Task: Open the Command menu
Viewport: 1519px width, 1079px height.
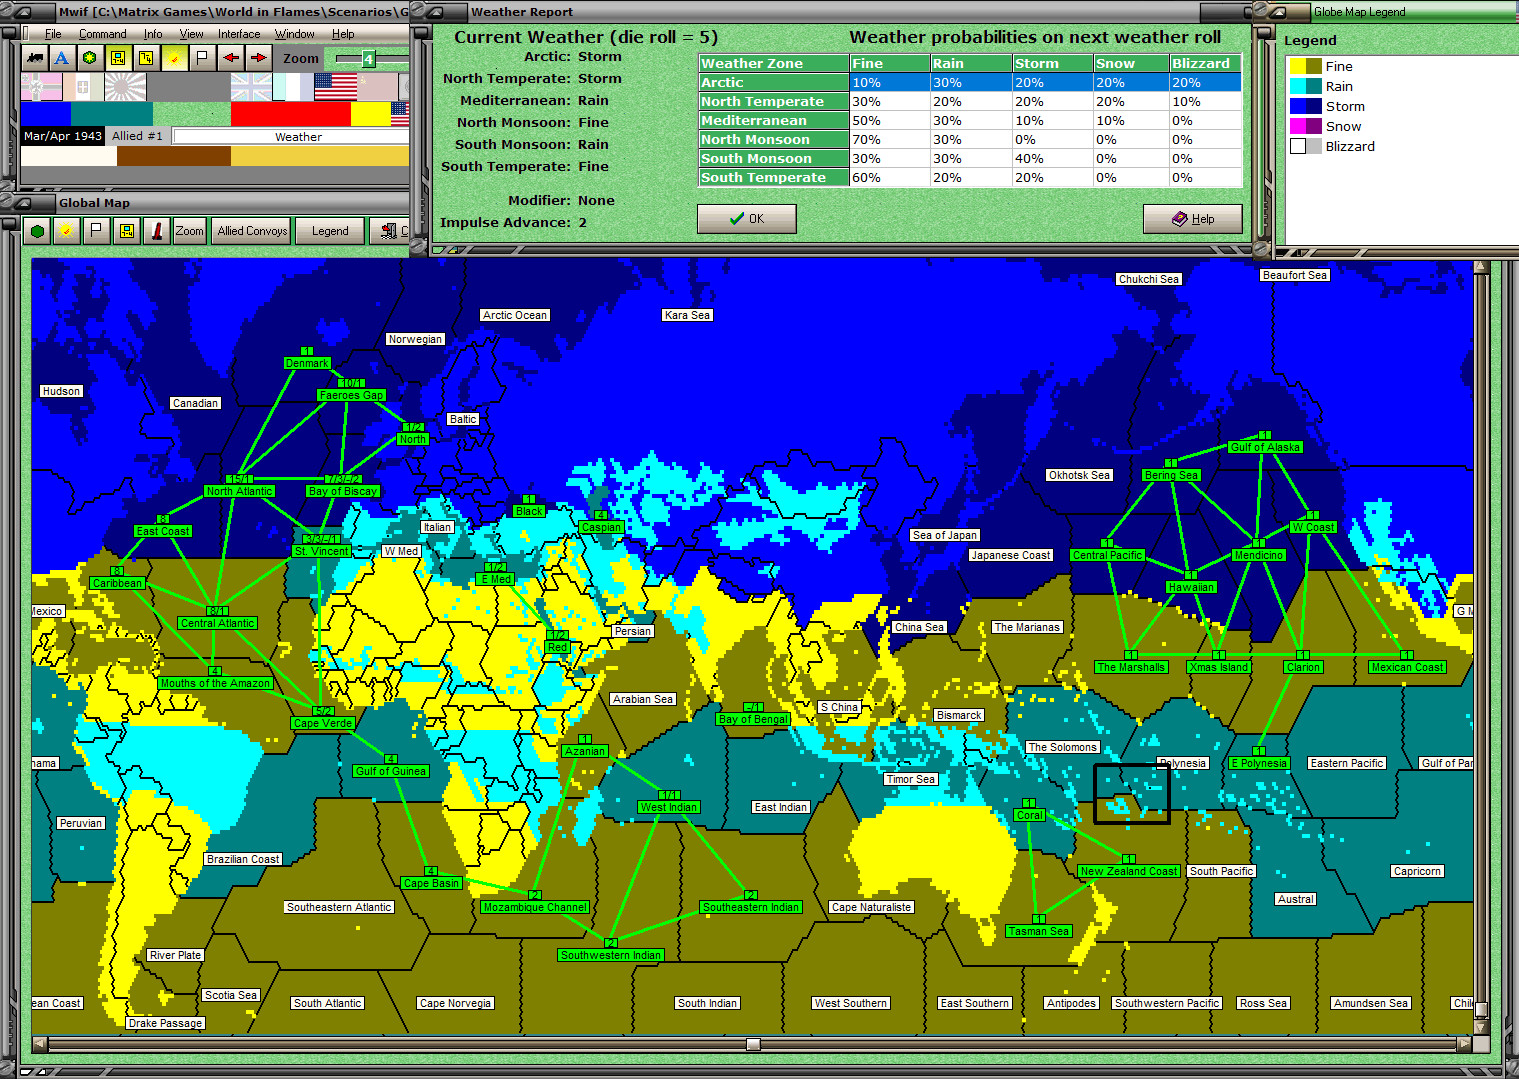Action: click(102, 34)
